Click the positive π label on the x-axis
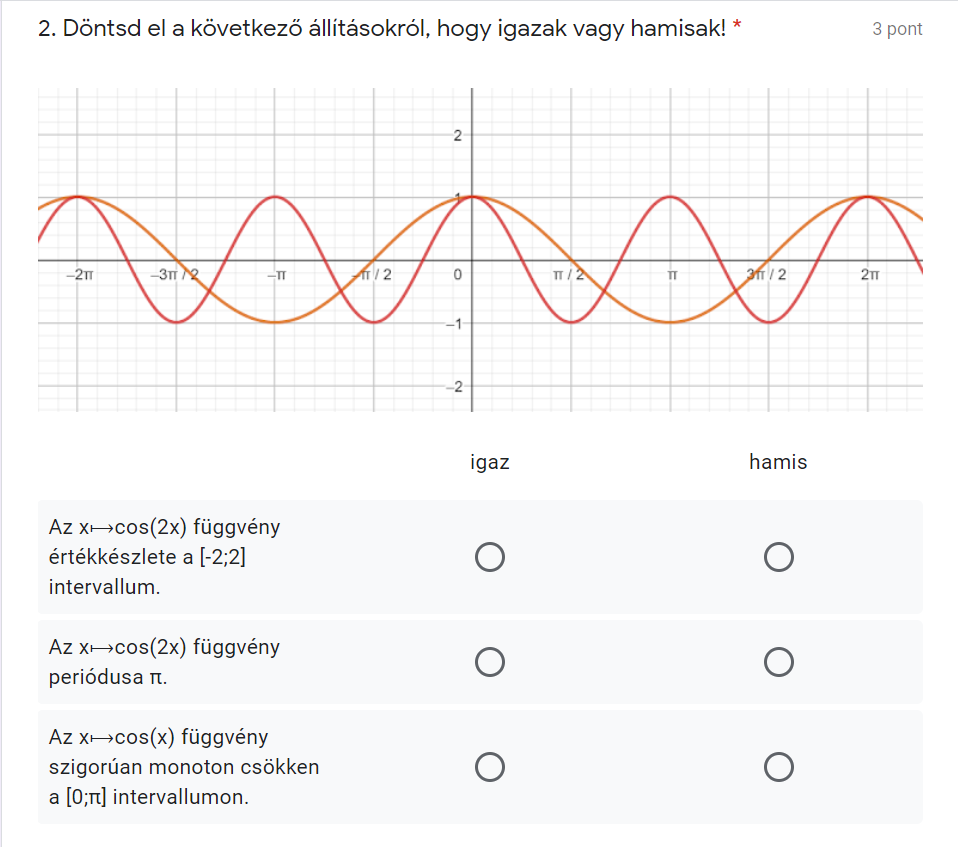Screen dimensions: 958x847 click(672, 274)
